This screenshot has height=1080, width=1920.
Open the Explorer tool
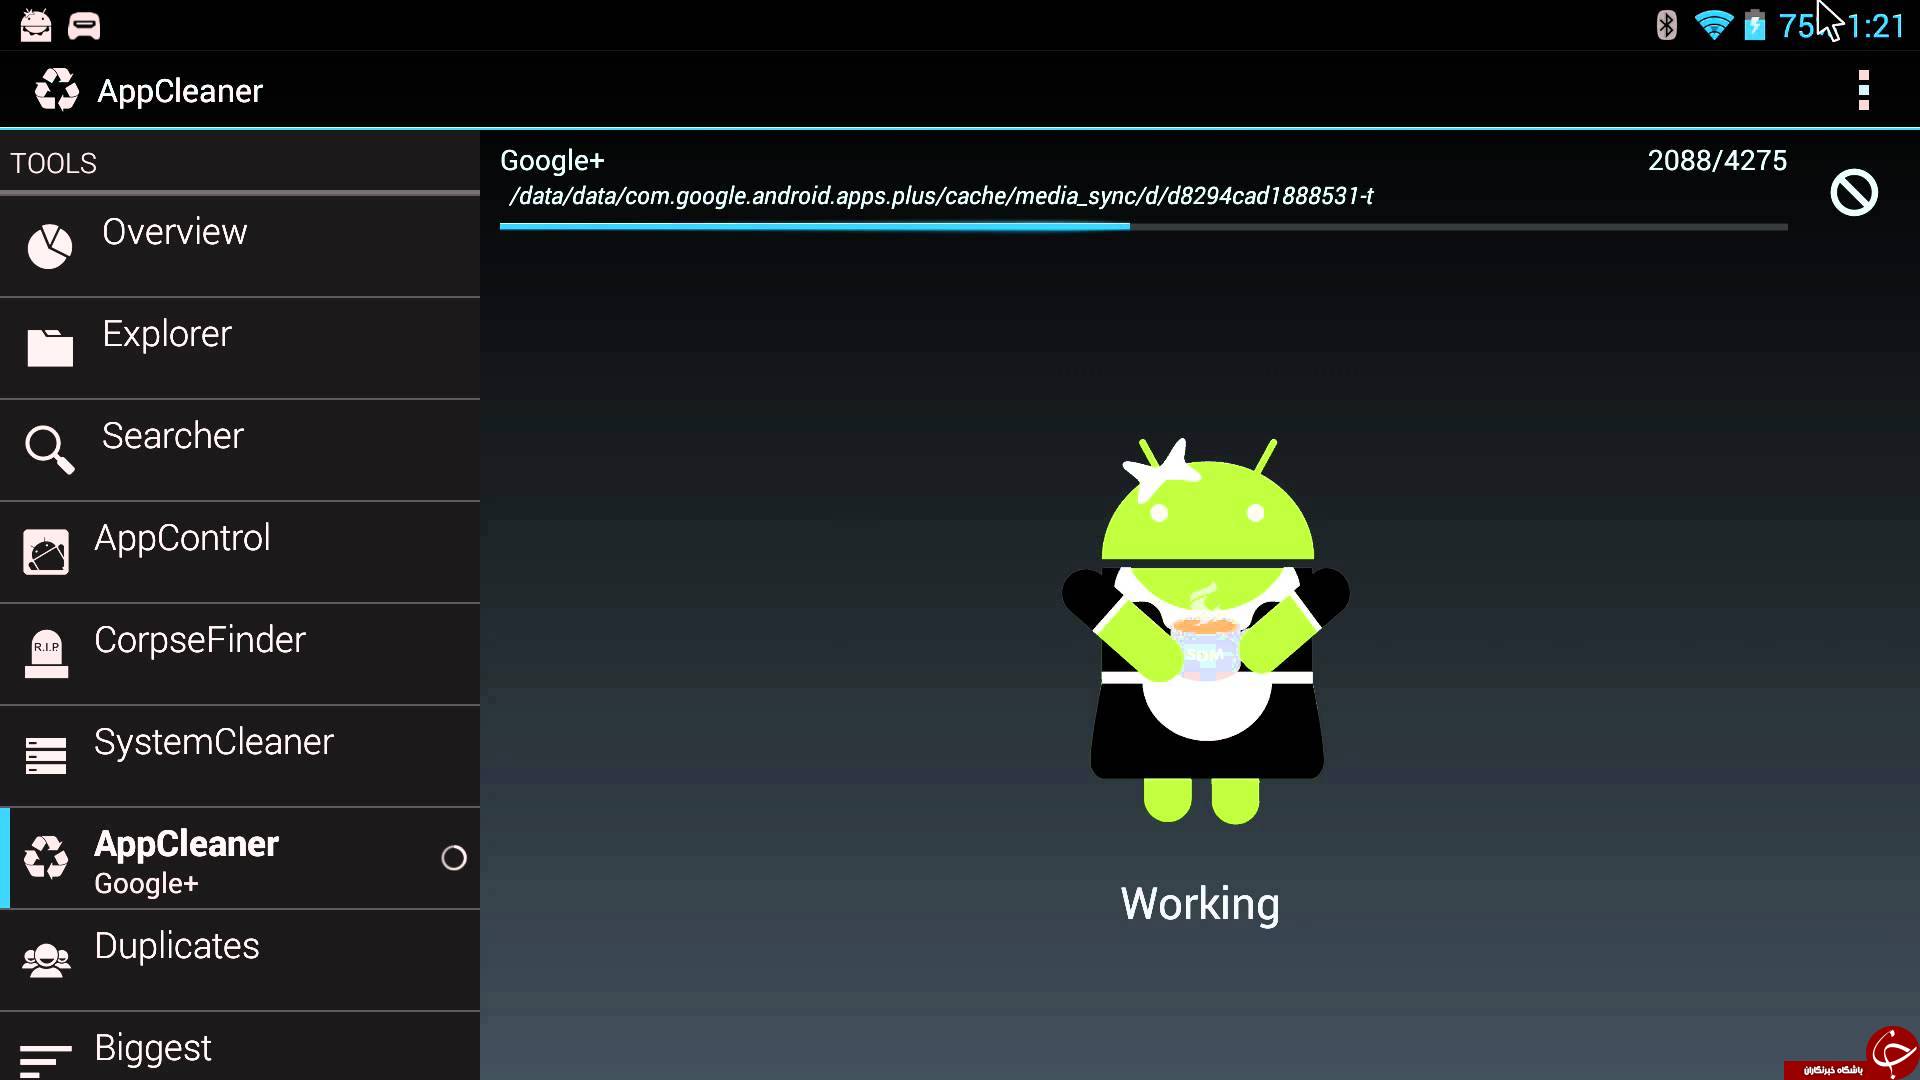(x=240, y=348)
